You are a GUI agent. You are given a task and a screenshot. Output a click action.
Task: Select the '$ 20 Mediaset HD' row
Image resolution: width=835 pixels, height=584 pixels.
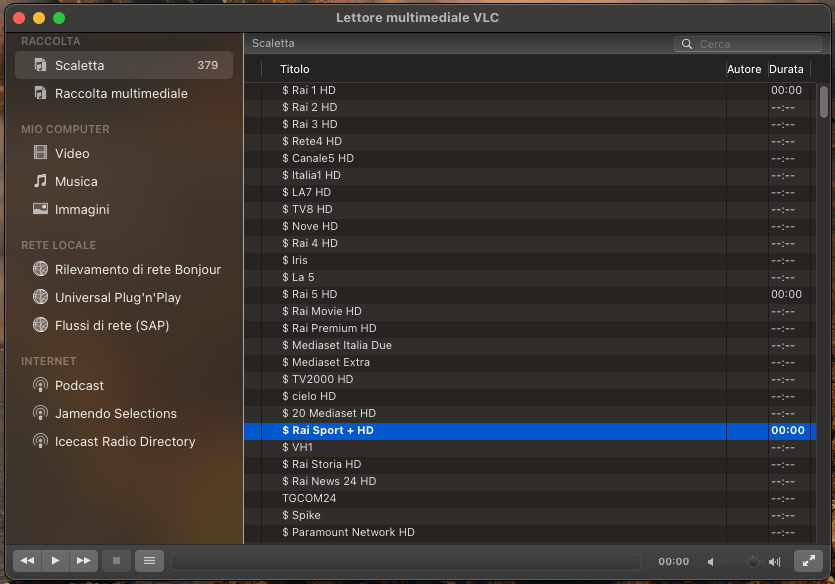[530, 414]
